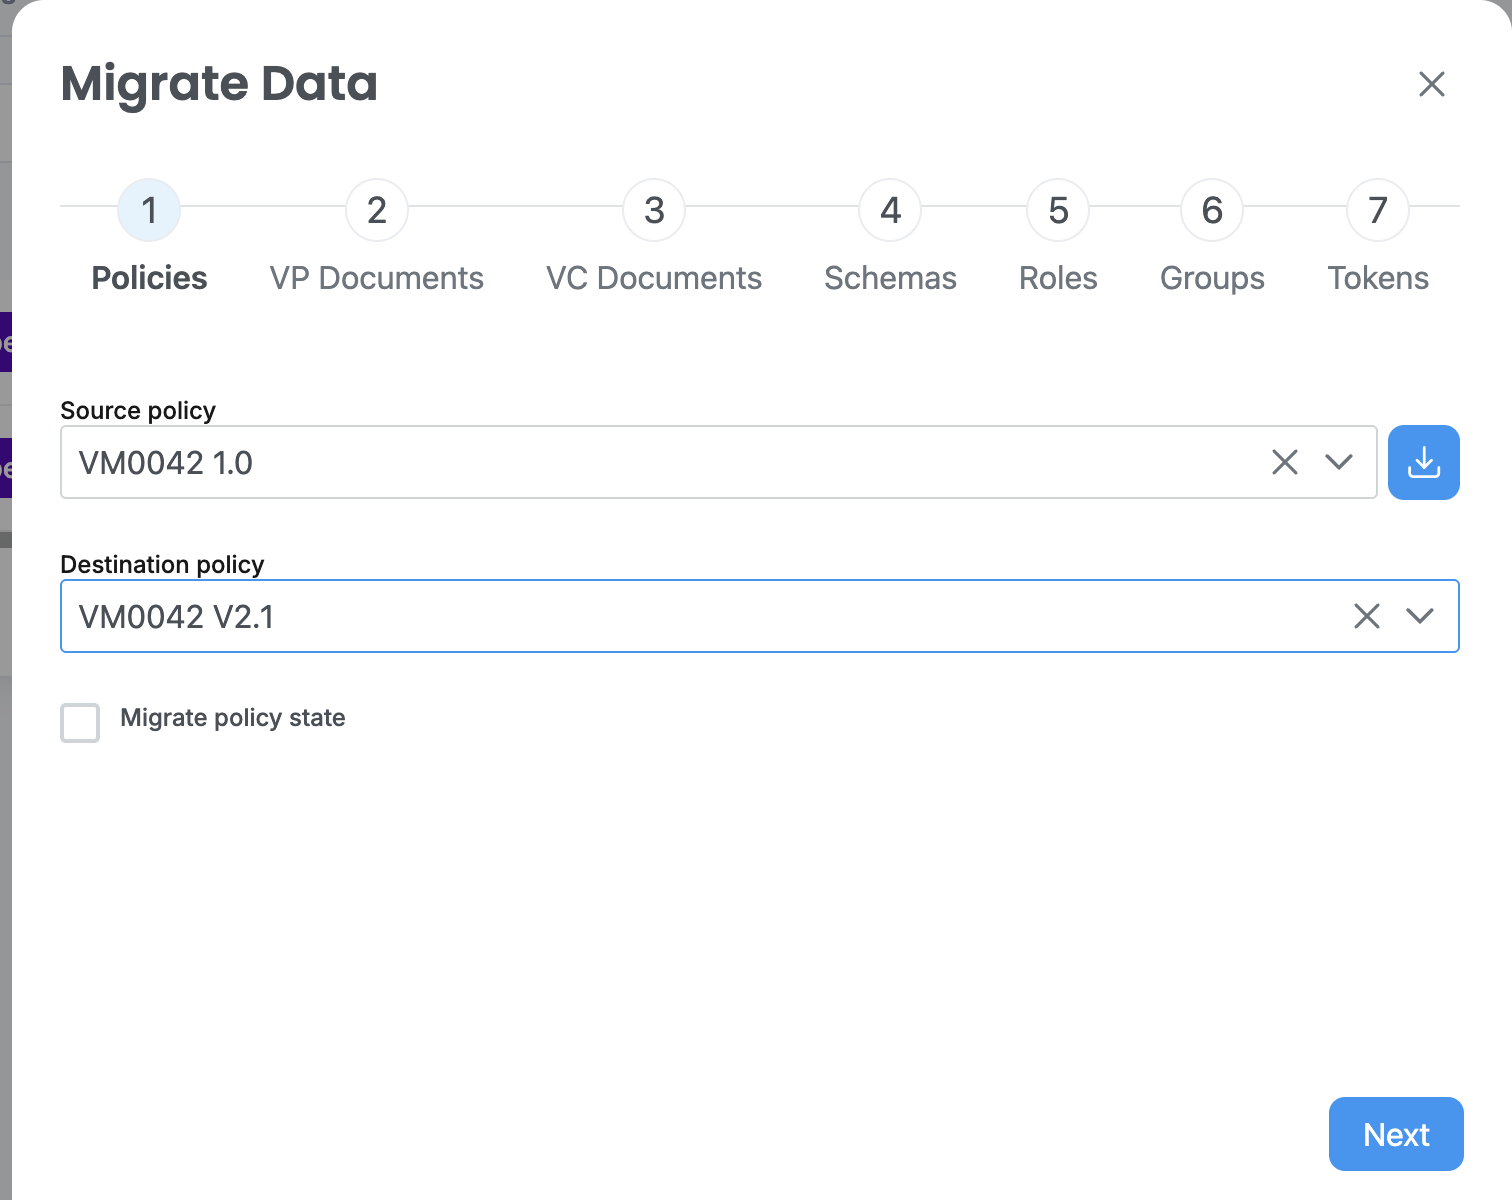1512x1200 pixels.
Task: Click step 4 circle in the wizard
Action: (890, 210)
